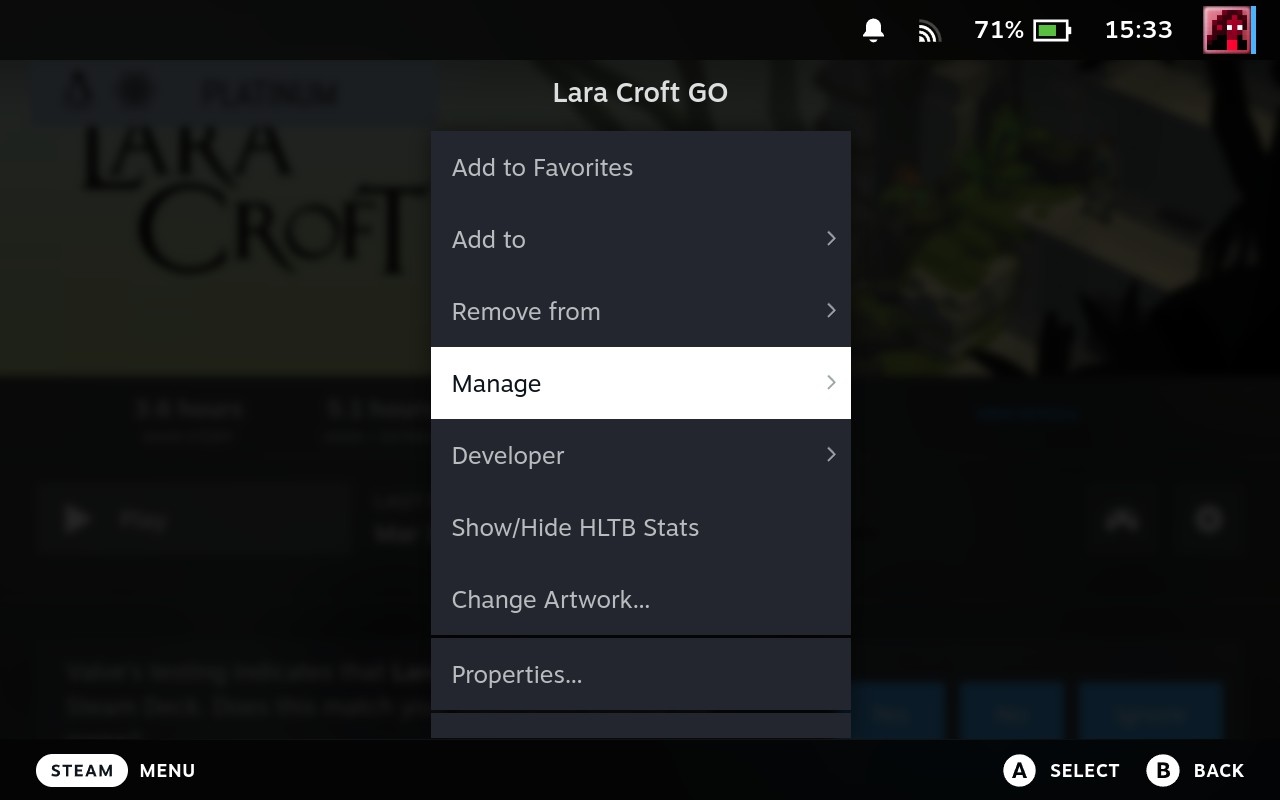This screenshot has height=800, width=1280.
Task: Click the Lara Croft GO menu title
Action: (640, 92)
